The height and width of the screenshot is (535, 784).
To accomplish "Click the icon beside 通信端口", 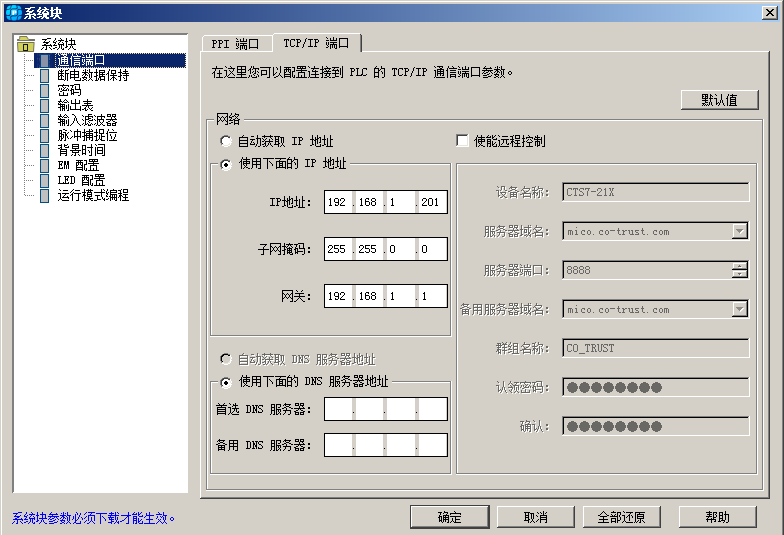I will (x=44, y=60).
